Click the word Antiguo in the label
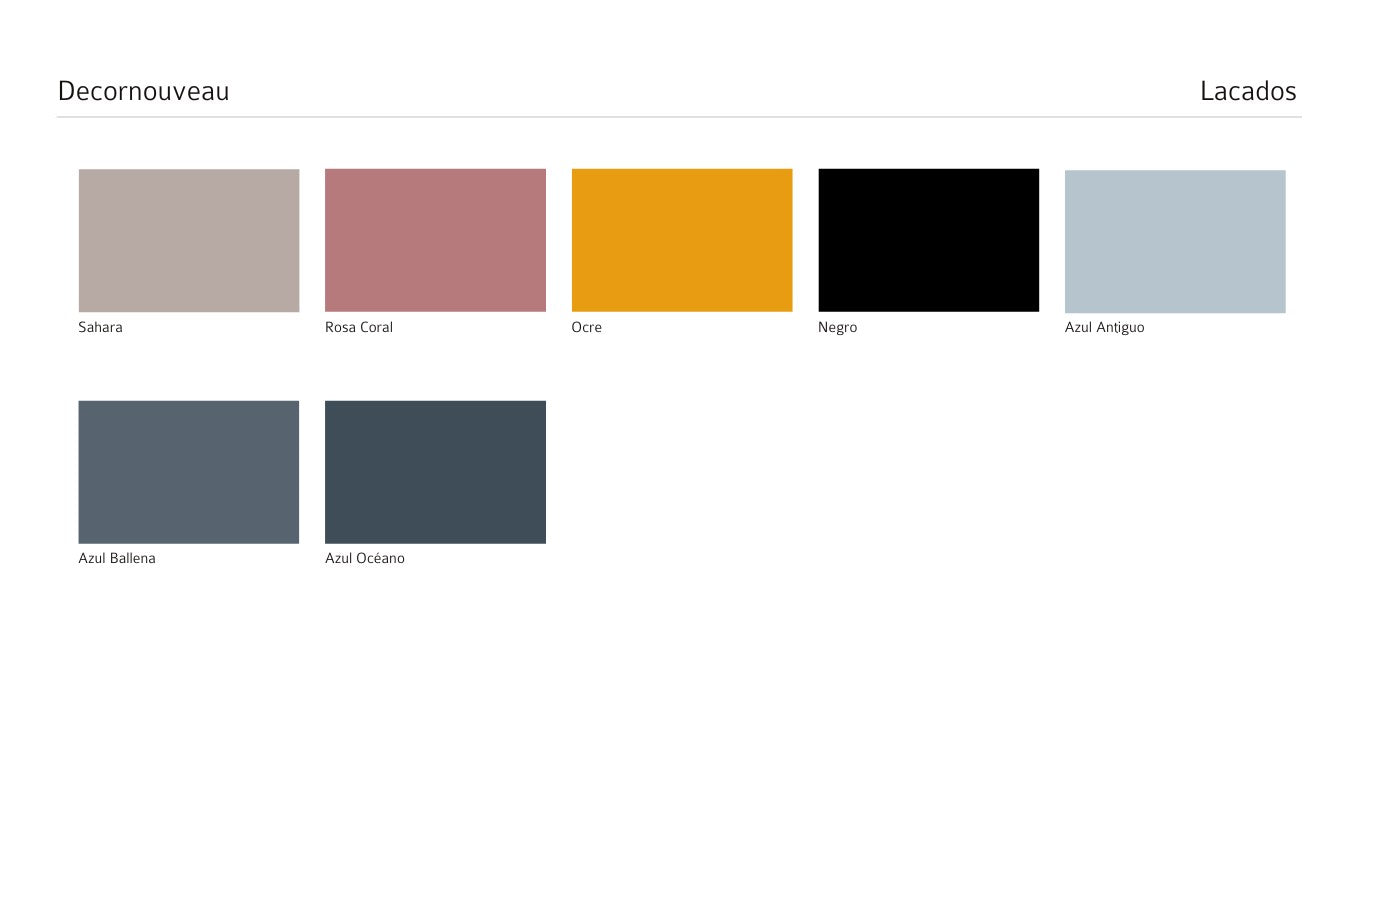The width and height of the screenshot is (1400, 900). (1120, 328)
